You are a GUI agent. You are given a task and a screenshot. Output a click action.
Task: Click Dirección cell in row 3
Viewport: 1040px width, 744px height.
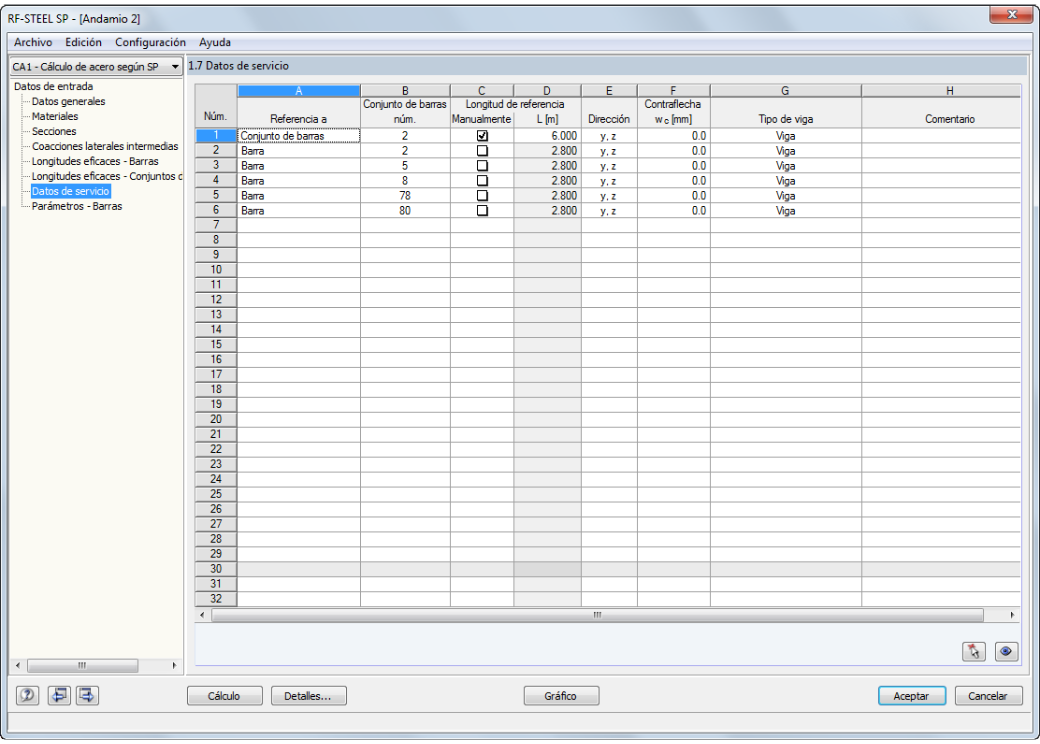[x=608, y=166]
